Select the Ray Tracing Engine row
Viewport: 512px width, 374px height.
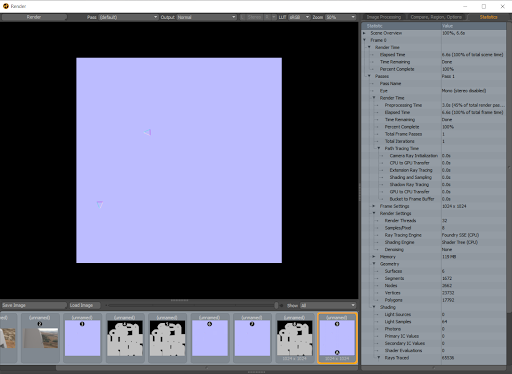pos(434,235)
